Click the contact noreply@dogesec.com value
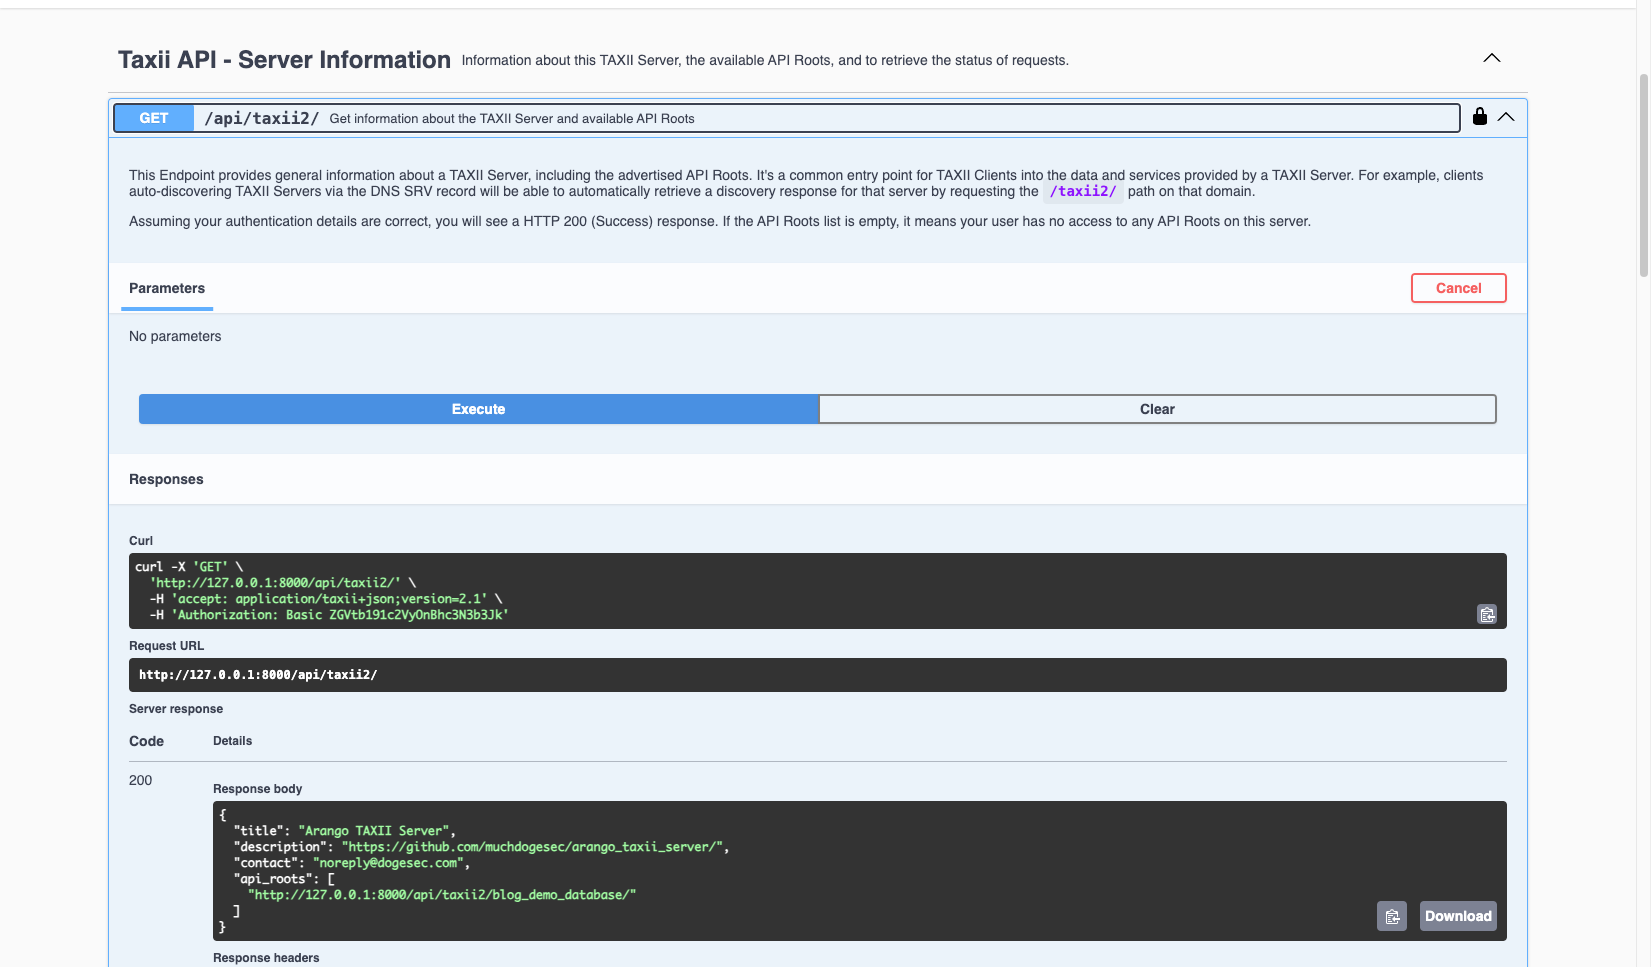Screen dimensions: 1651x967 pyautogui.click(x=388, y=863)
